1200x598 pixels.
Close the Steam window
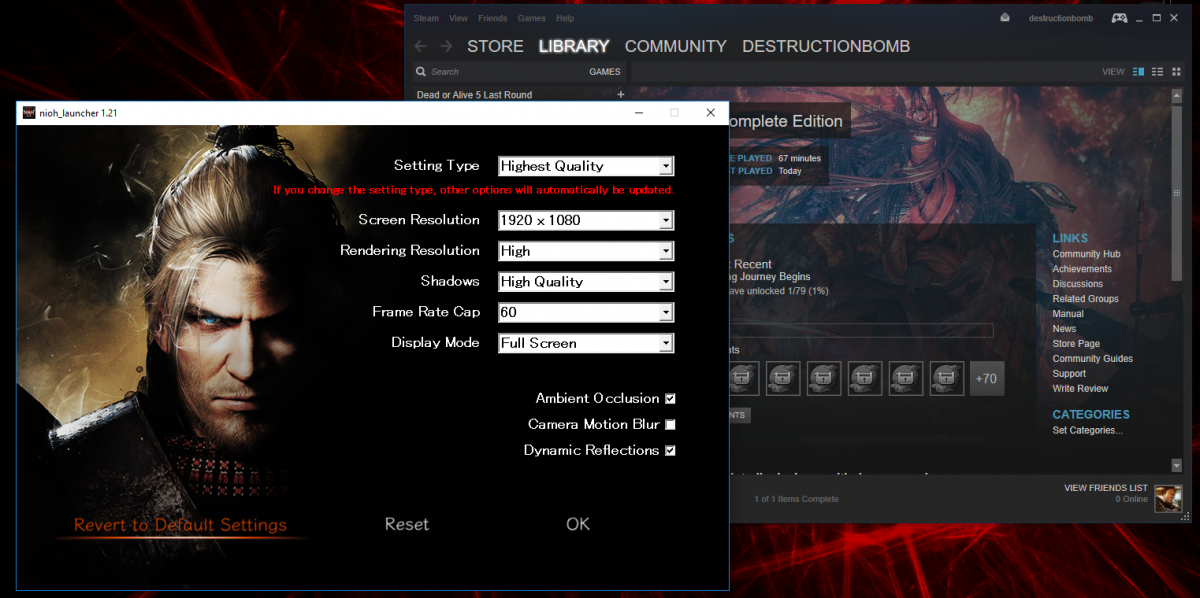click(x=1175, y=18)
